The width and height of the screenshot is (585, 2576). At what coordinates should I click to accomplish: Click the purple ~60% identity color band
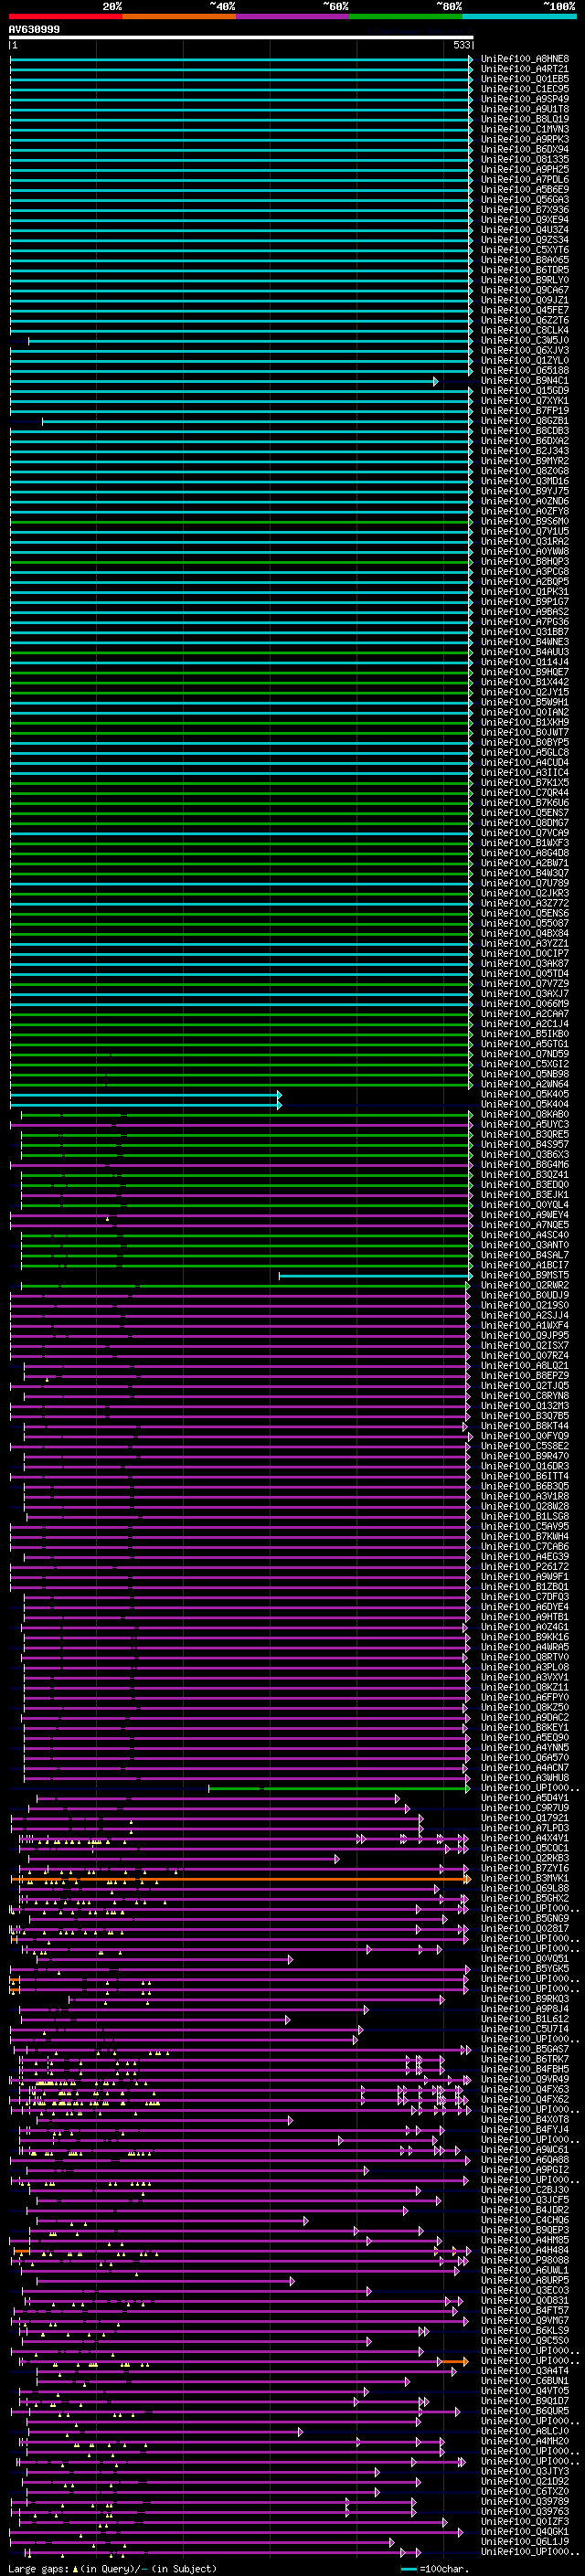tap(293, 17)
